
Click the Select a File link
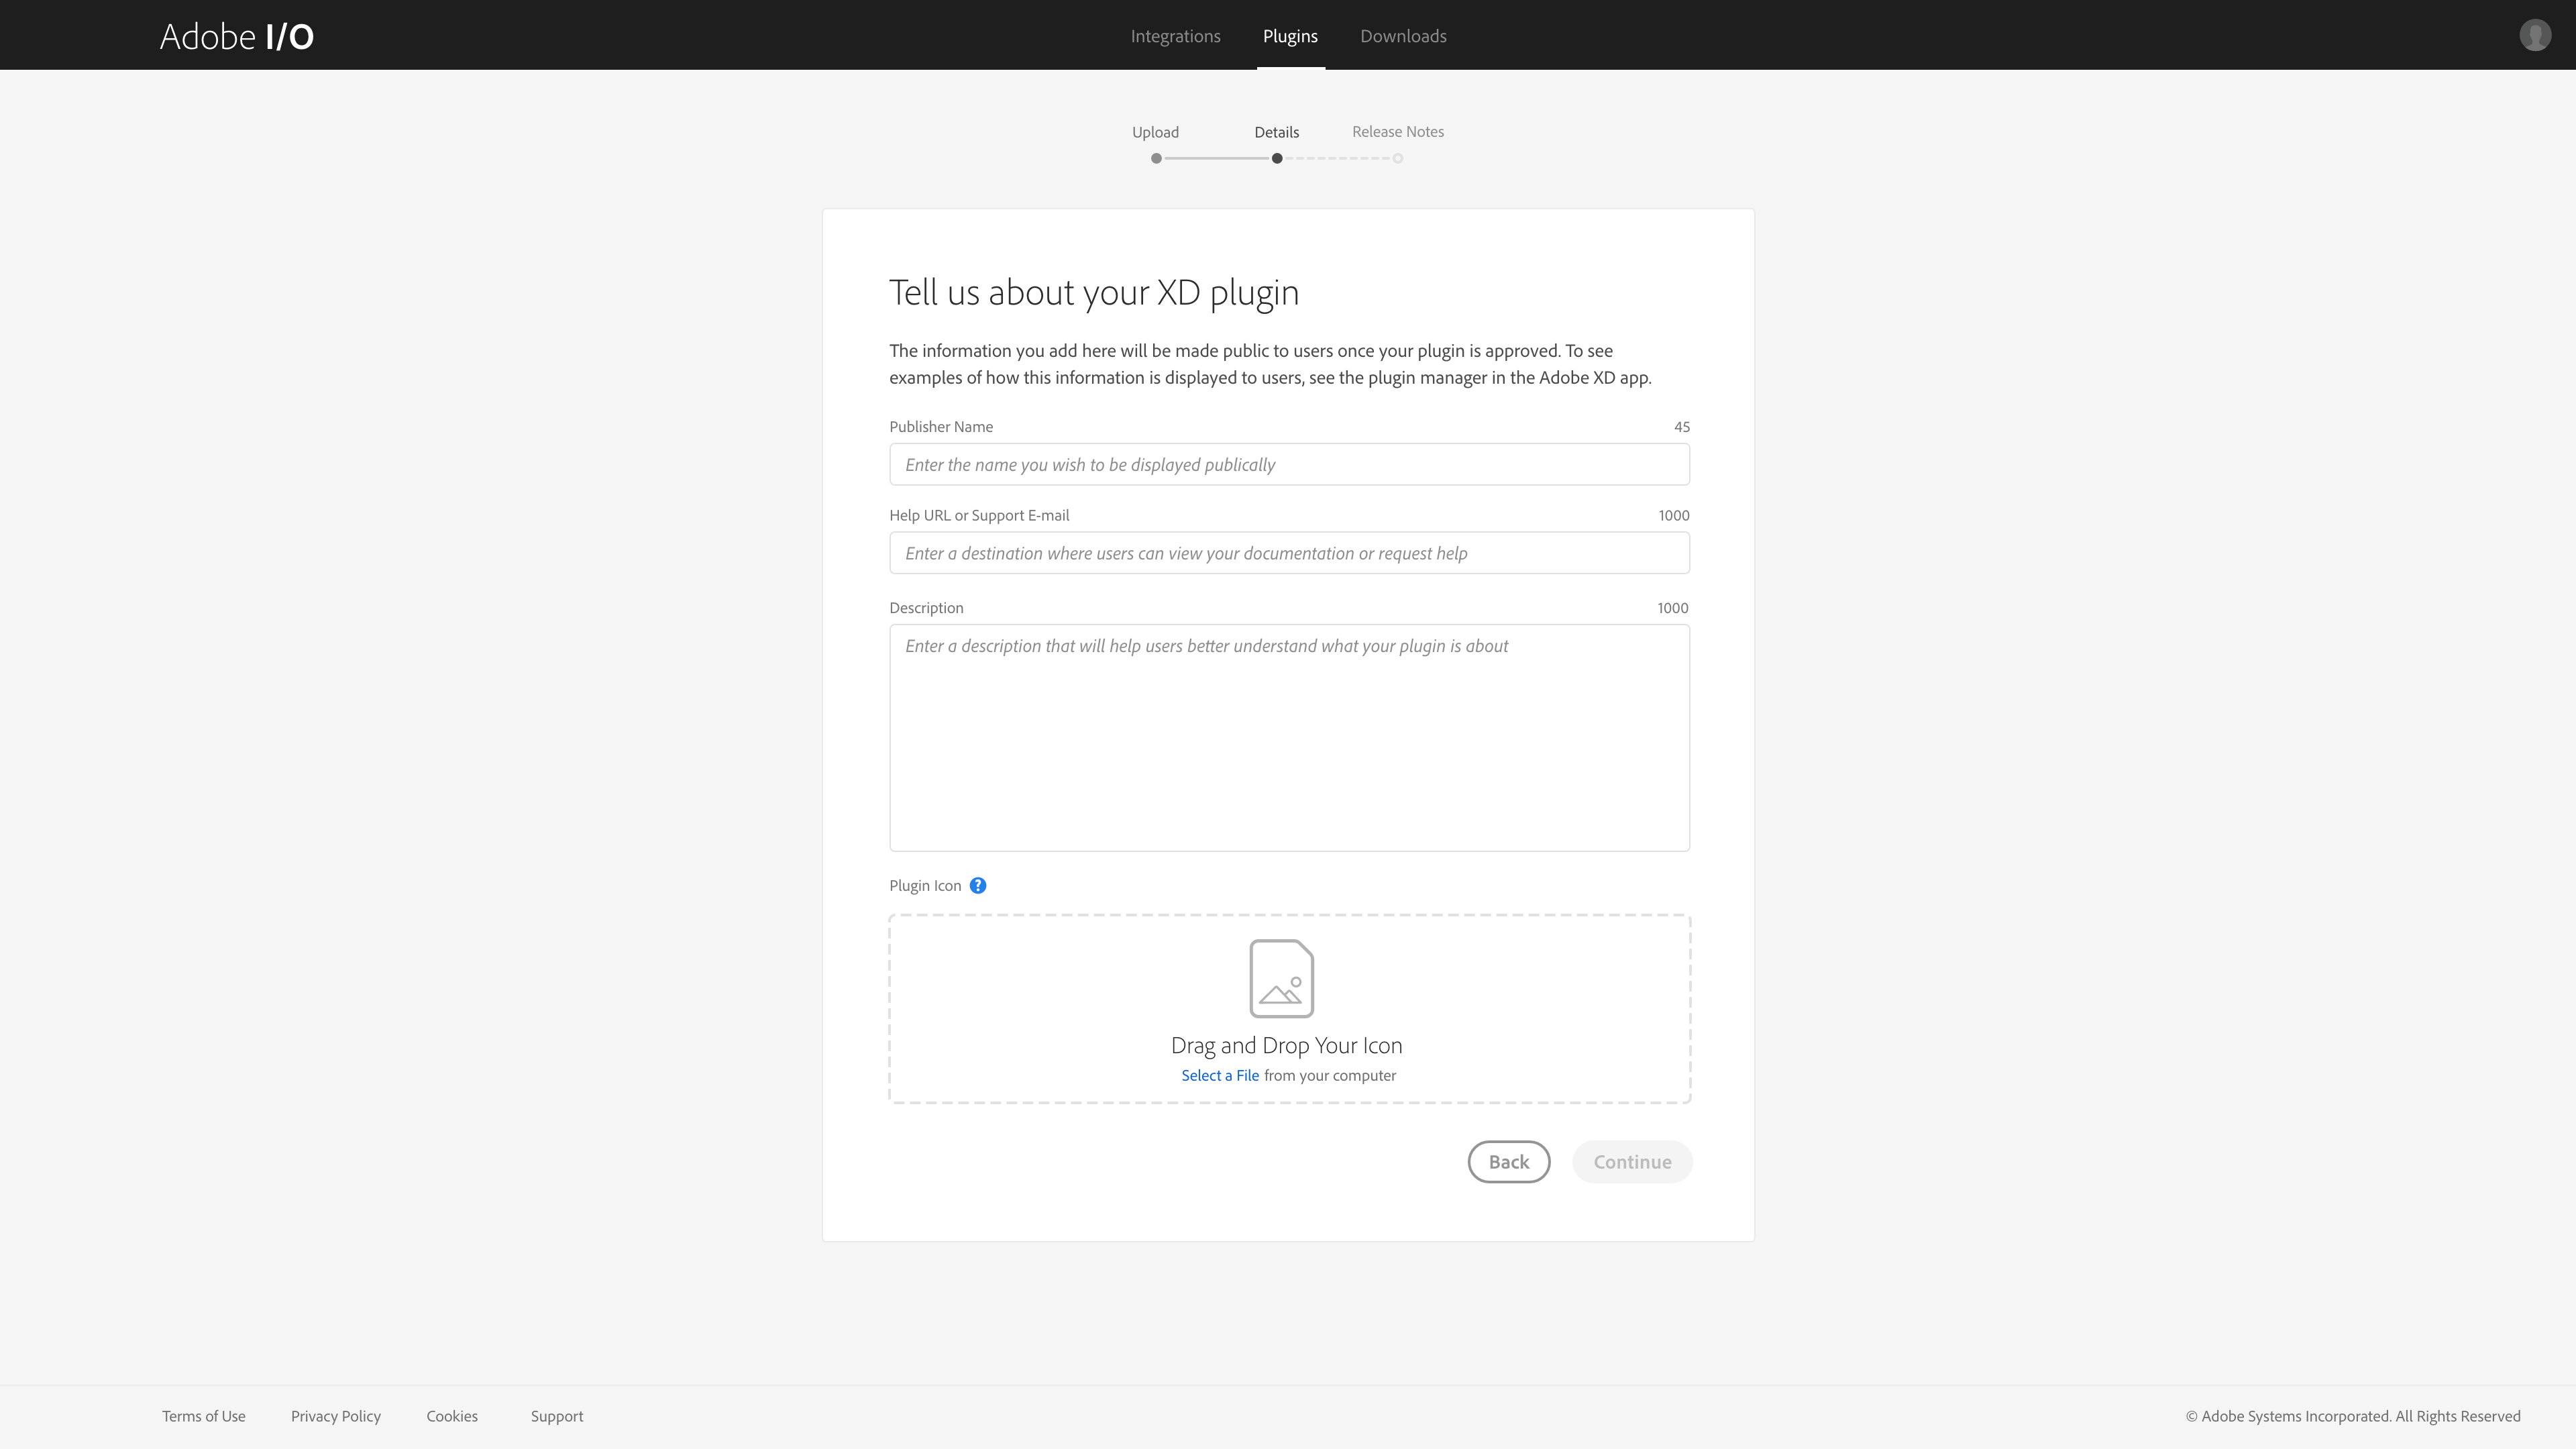(1220, 1075)
